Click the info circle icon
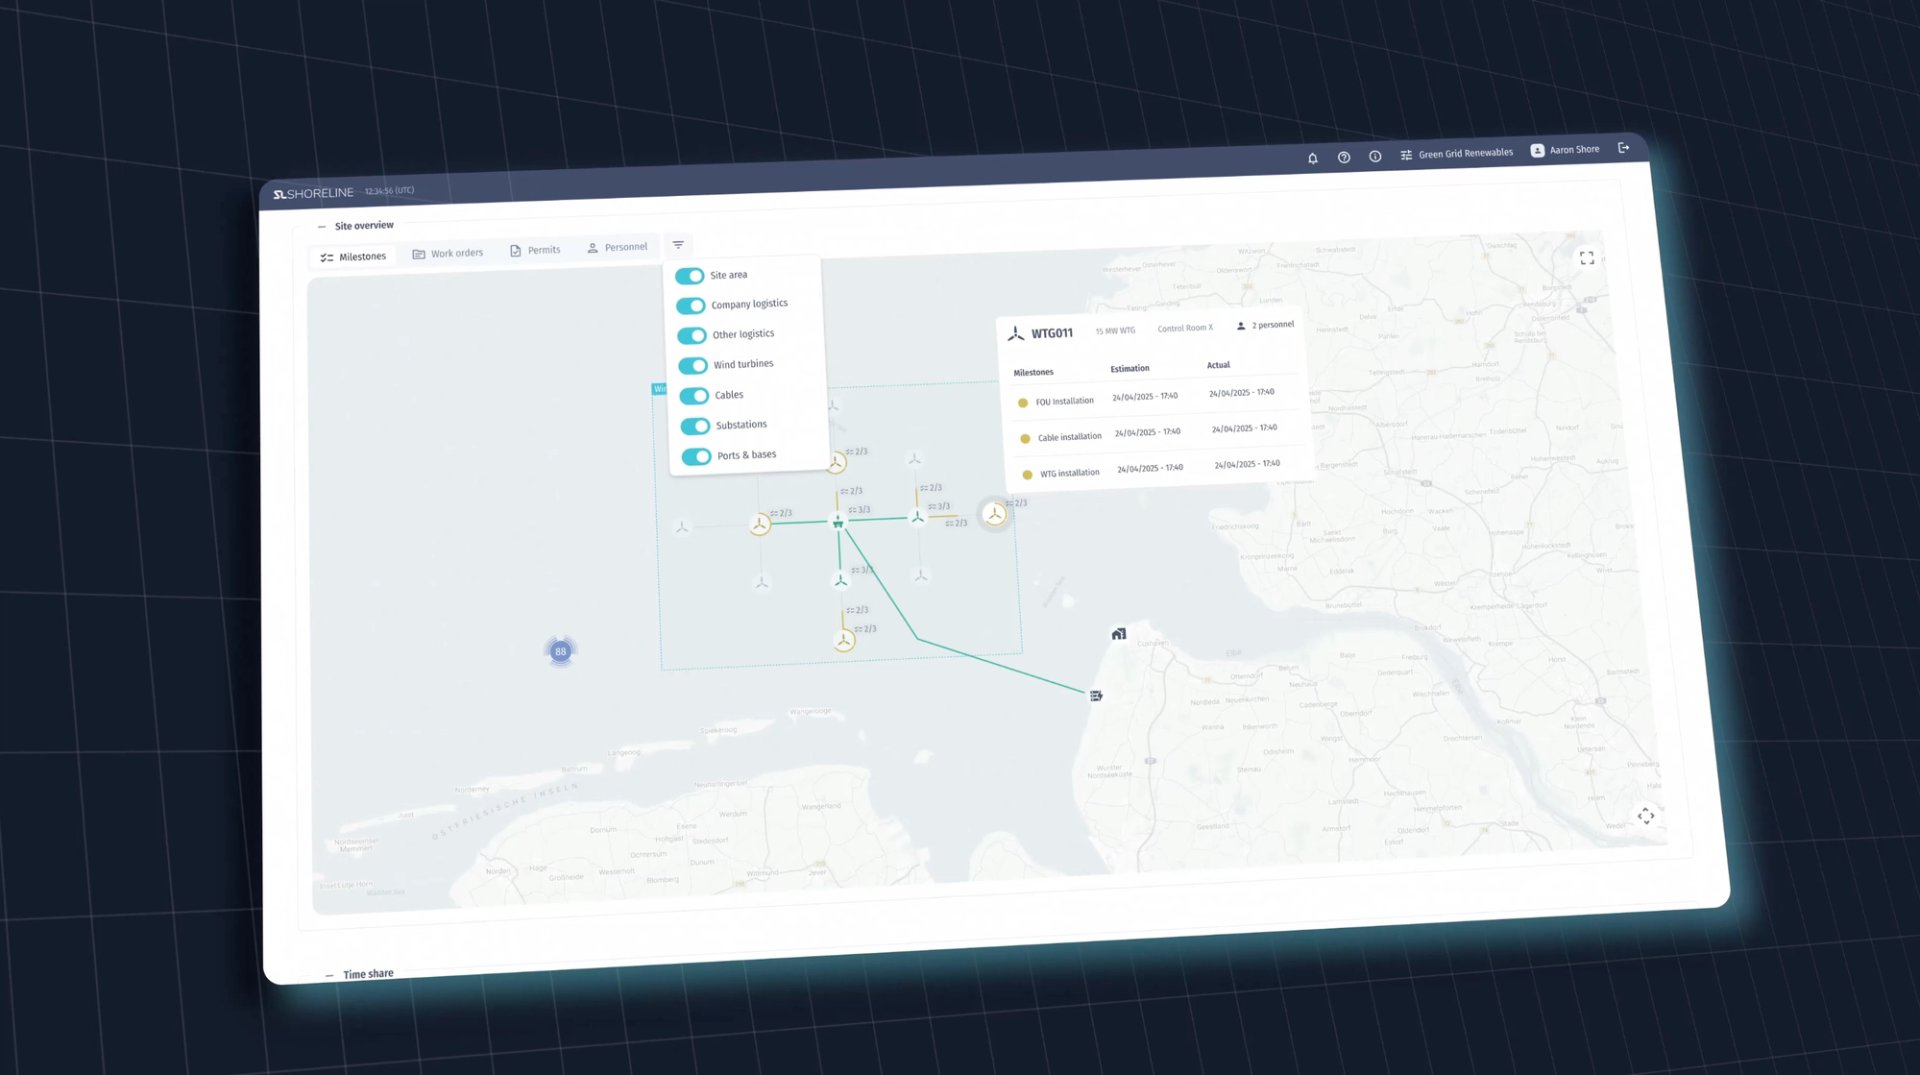Screen dimensions: 1920x1075 pos(1375,156)
